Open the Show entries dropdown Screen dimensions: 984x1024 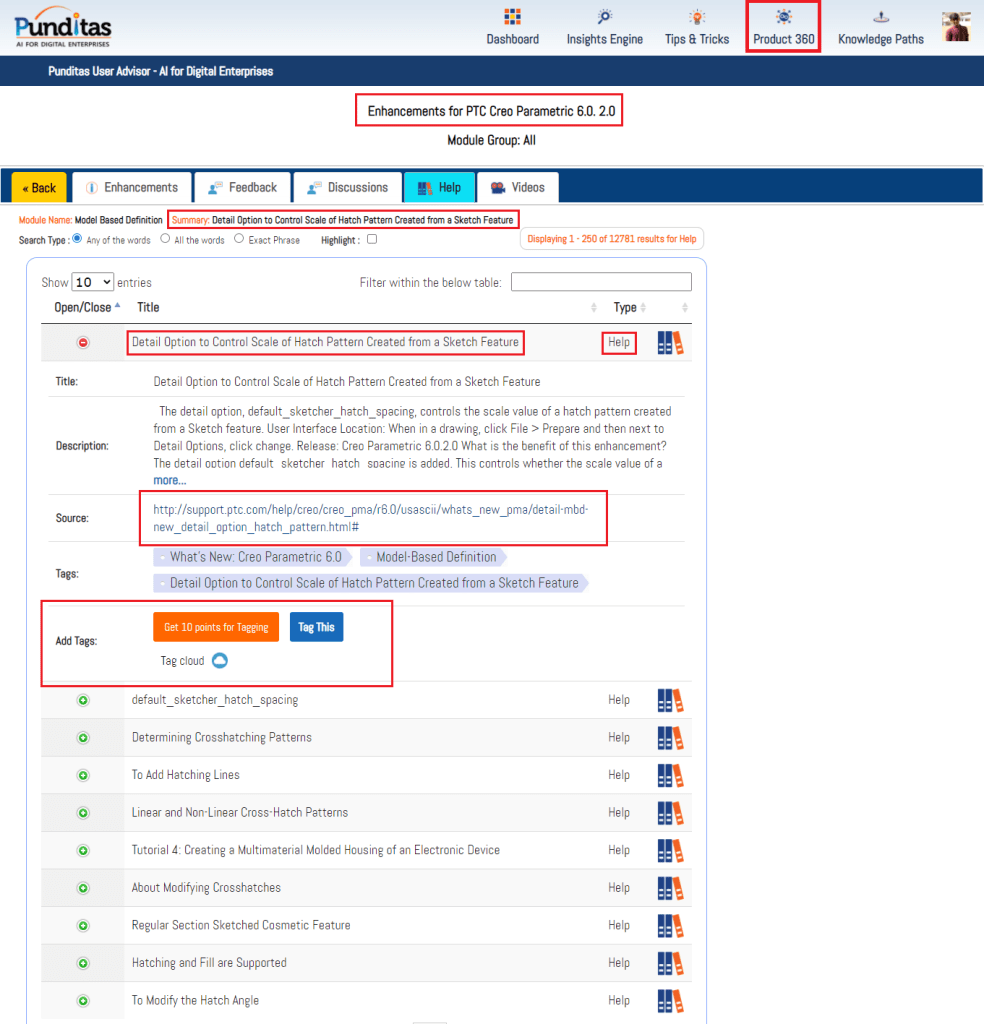point(93,283)
